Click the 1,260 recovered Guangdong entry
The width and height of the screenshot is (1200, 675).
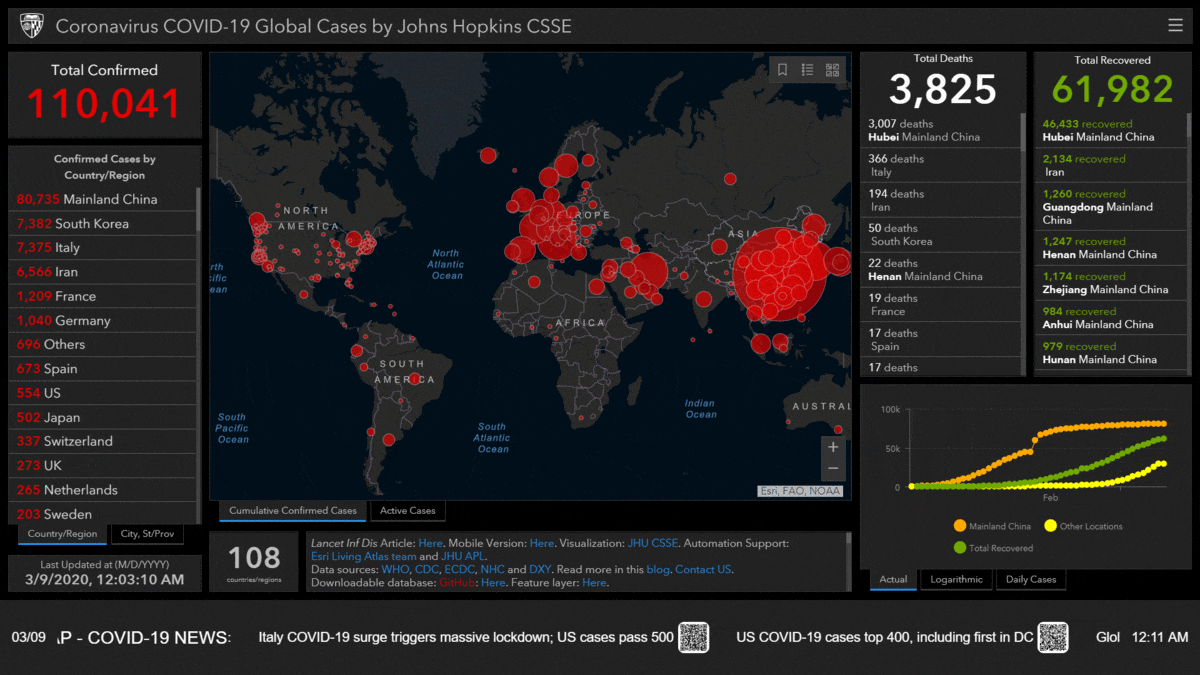tap(1112, 207)
